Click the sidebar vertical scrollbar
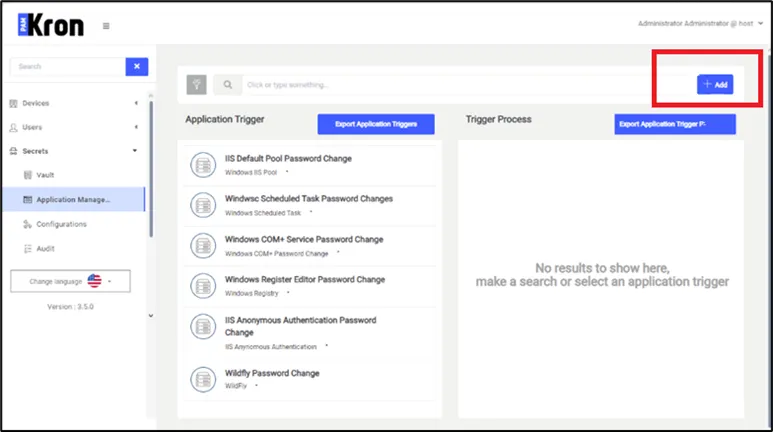Screen dimensions: 773x432 point(151,169)
